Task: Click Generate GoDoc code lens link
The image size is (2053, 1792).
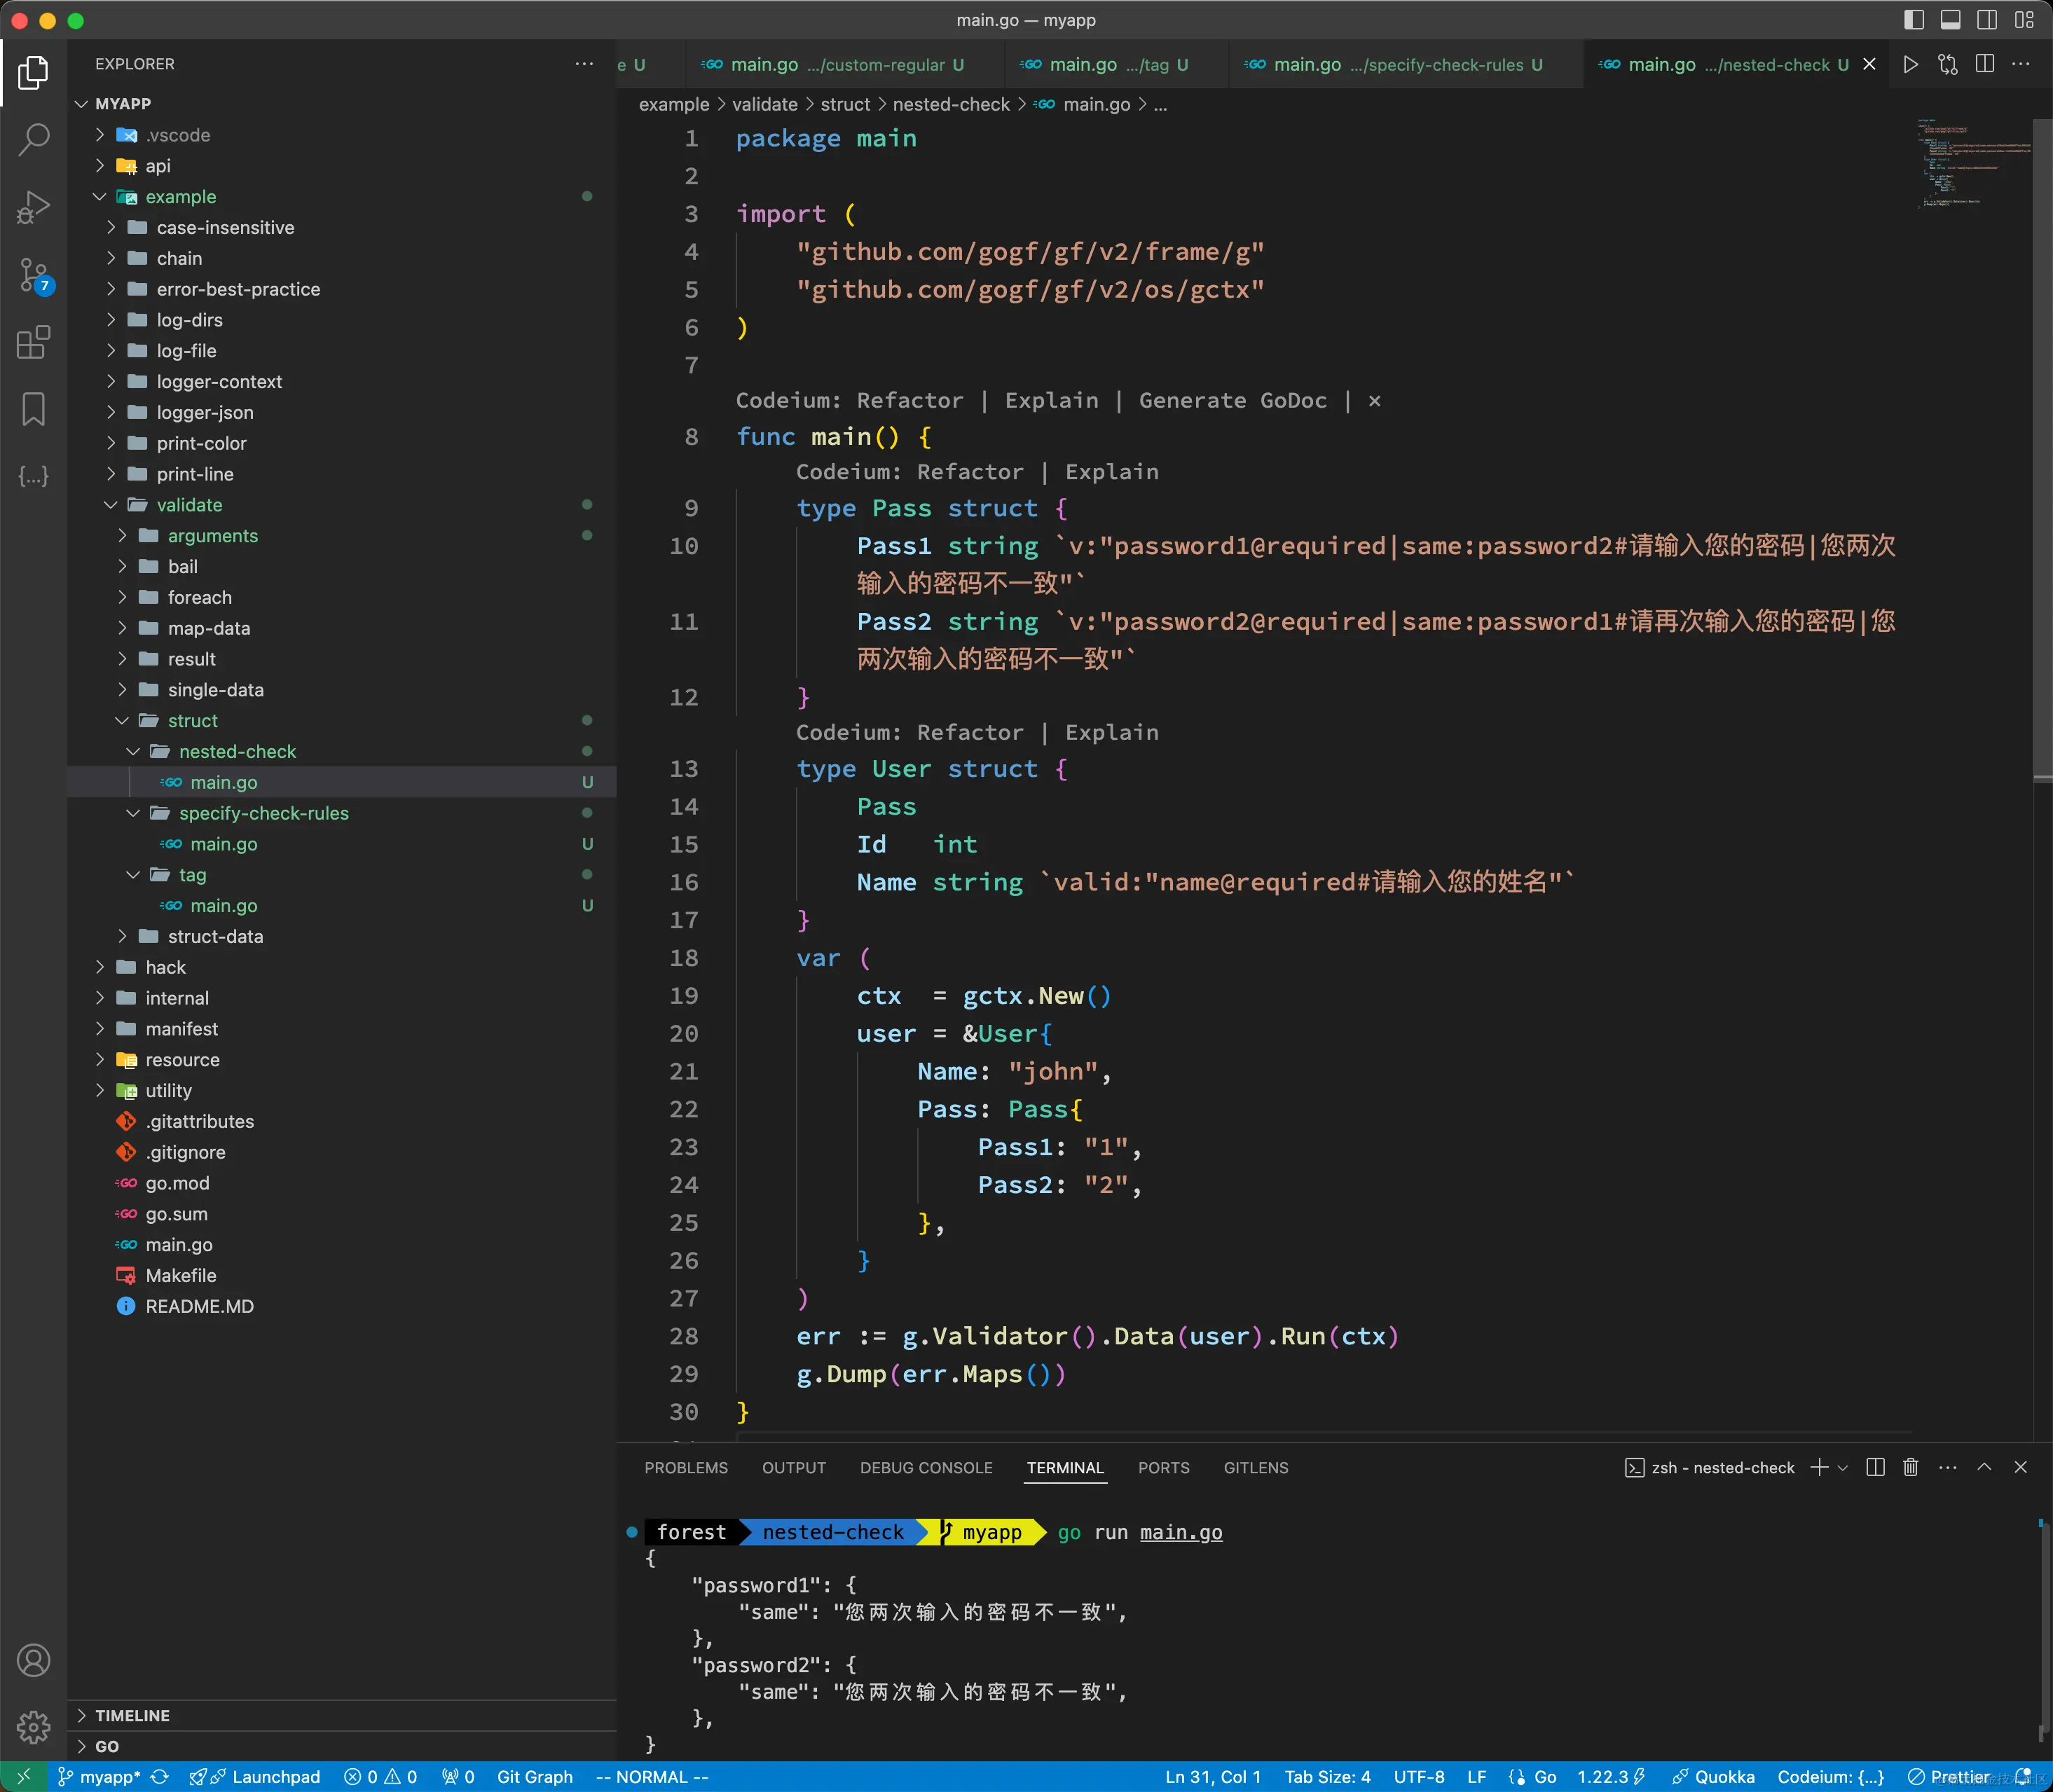Action: (1233, 400)
